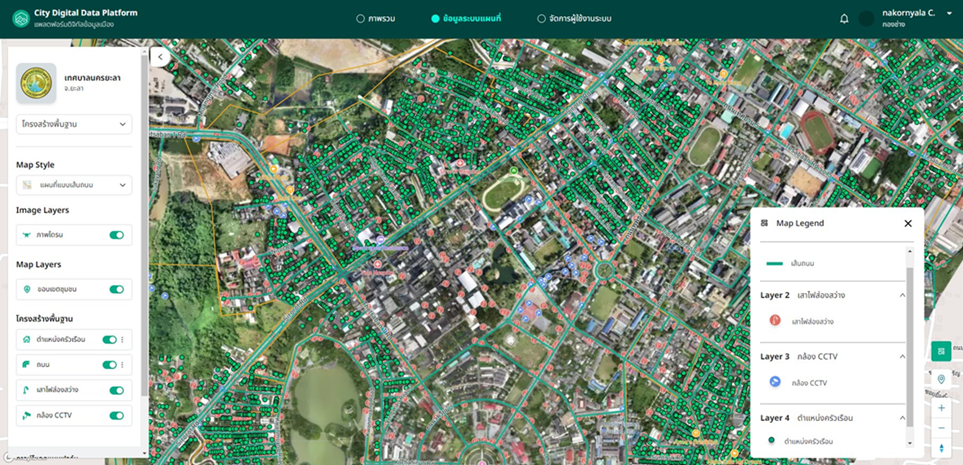
Task: Click the compass reset orientation button
Action: click(940, 449)
